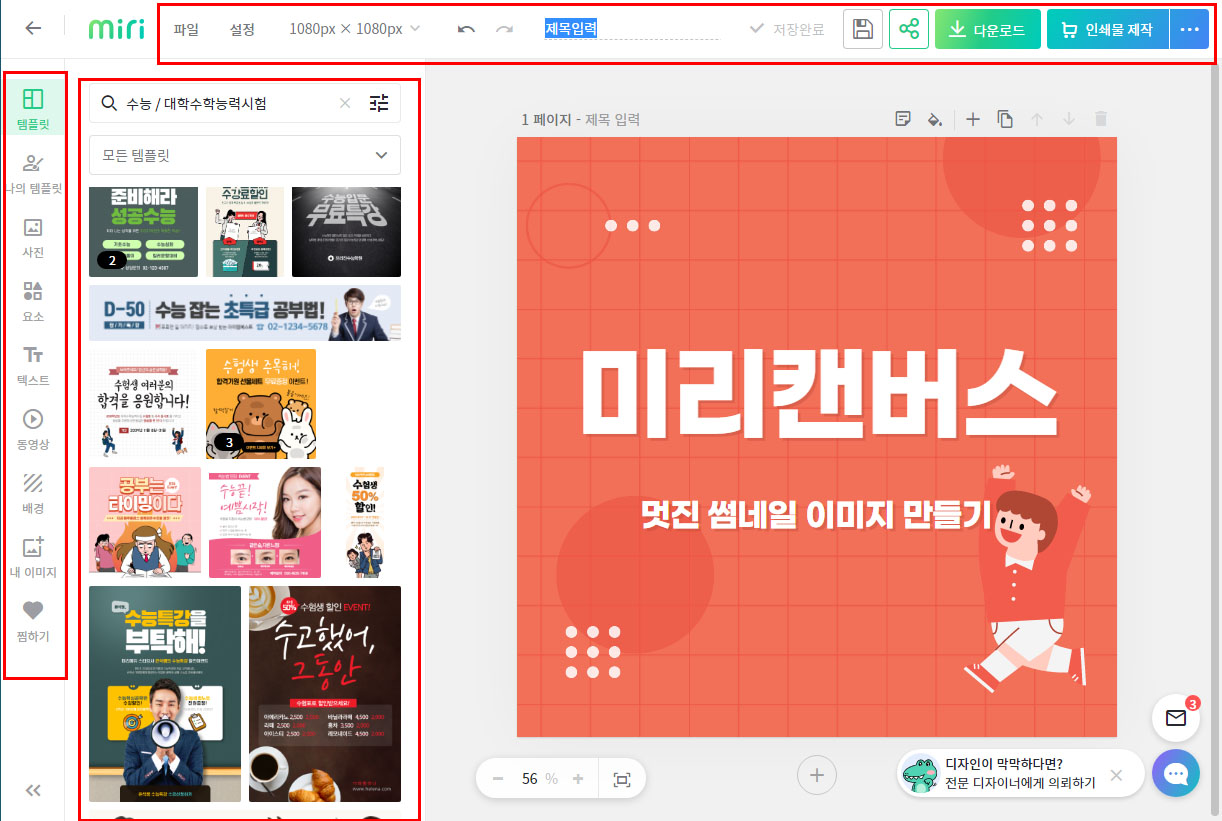Select the 수고했어, 그동안 template
Screen dimensions: 1222x821
click(x=325, y=693)
